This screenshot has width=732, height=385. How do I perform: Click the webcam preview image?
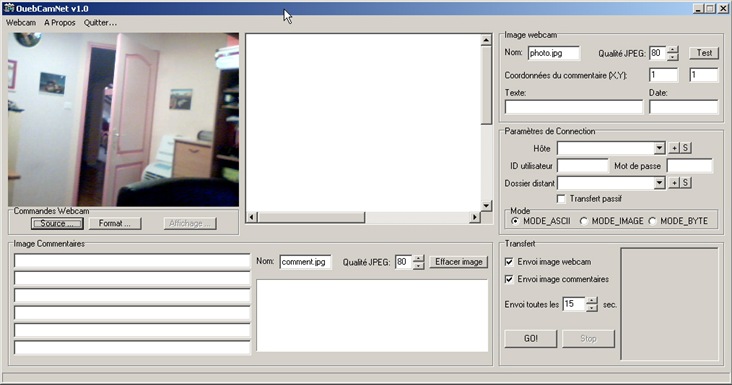coord(123,119)
